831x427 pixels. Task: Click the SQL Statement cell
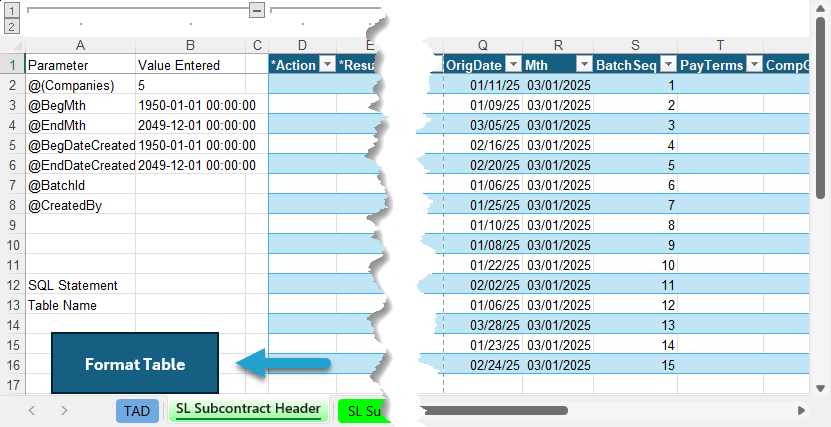click(x=80, y=285)
